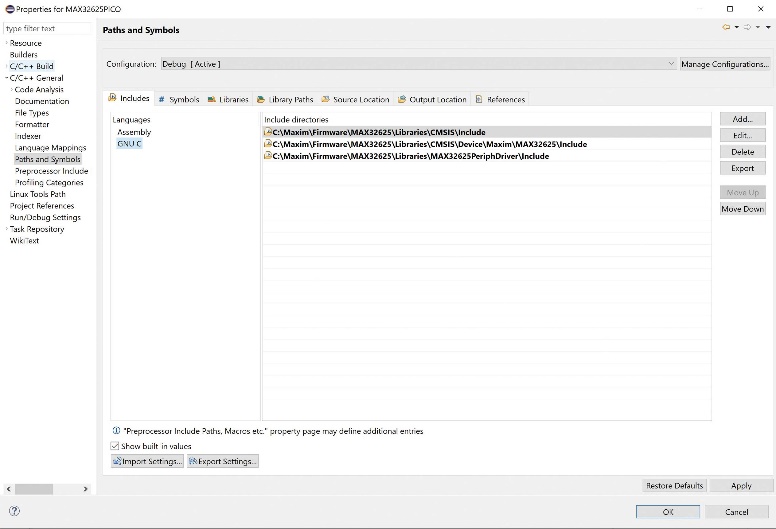Image resolution: width=776 pixels, height=529 pixels.
Task: Click the folder icon of CMSIS\Include entry
Action: (x=268, y=132)
